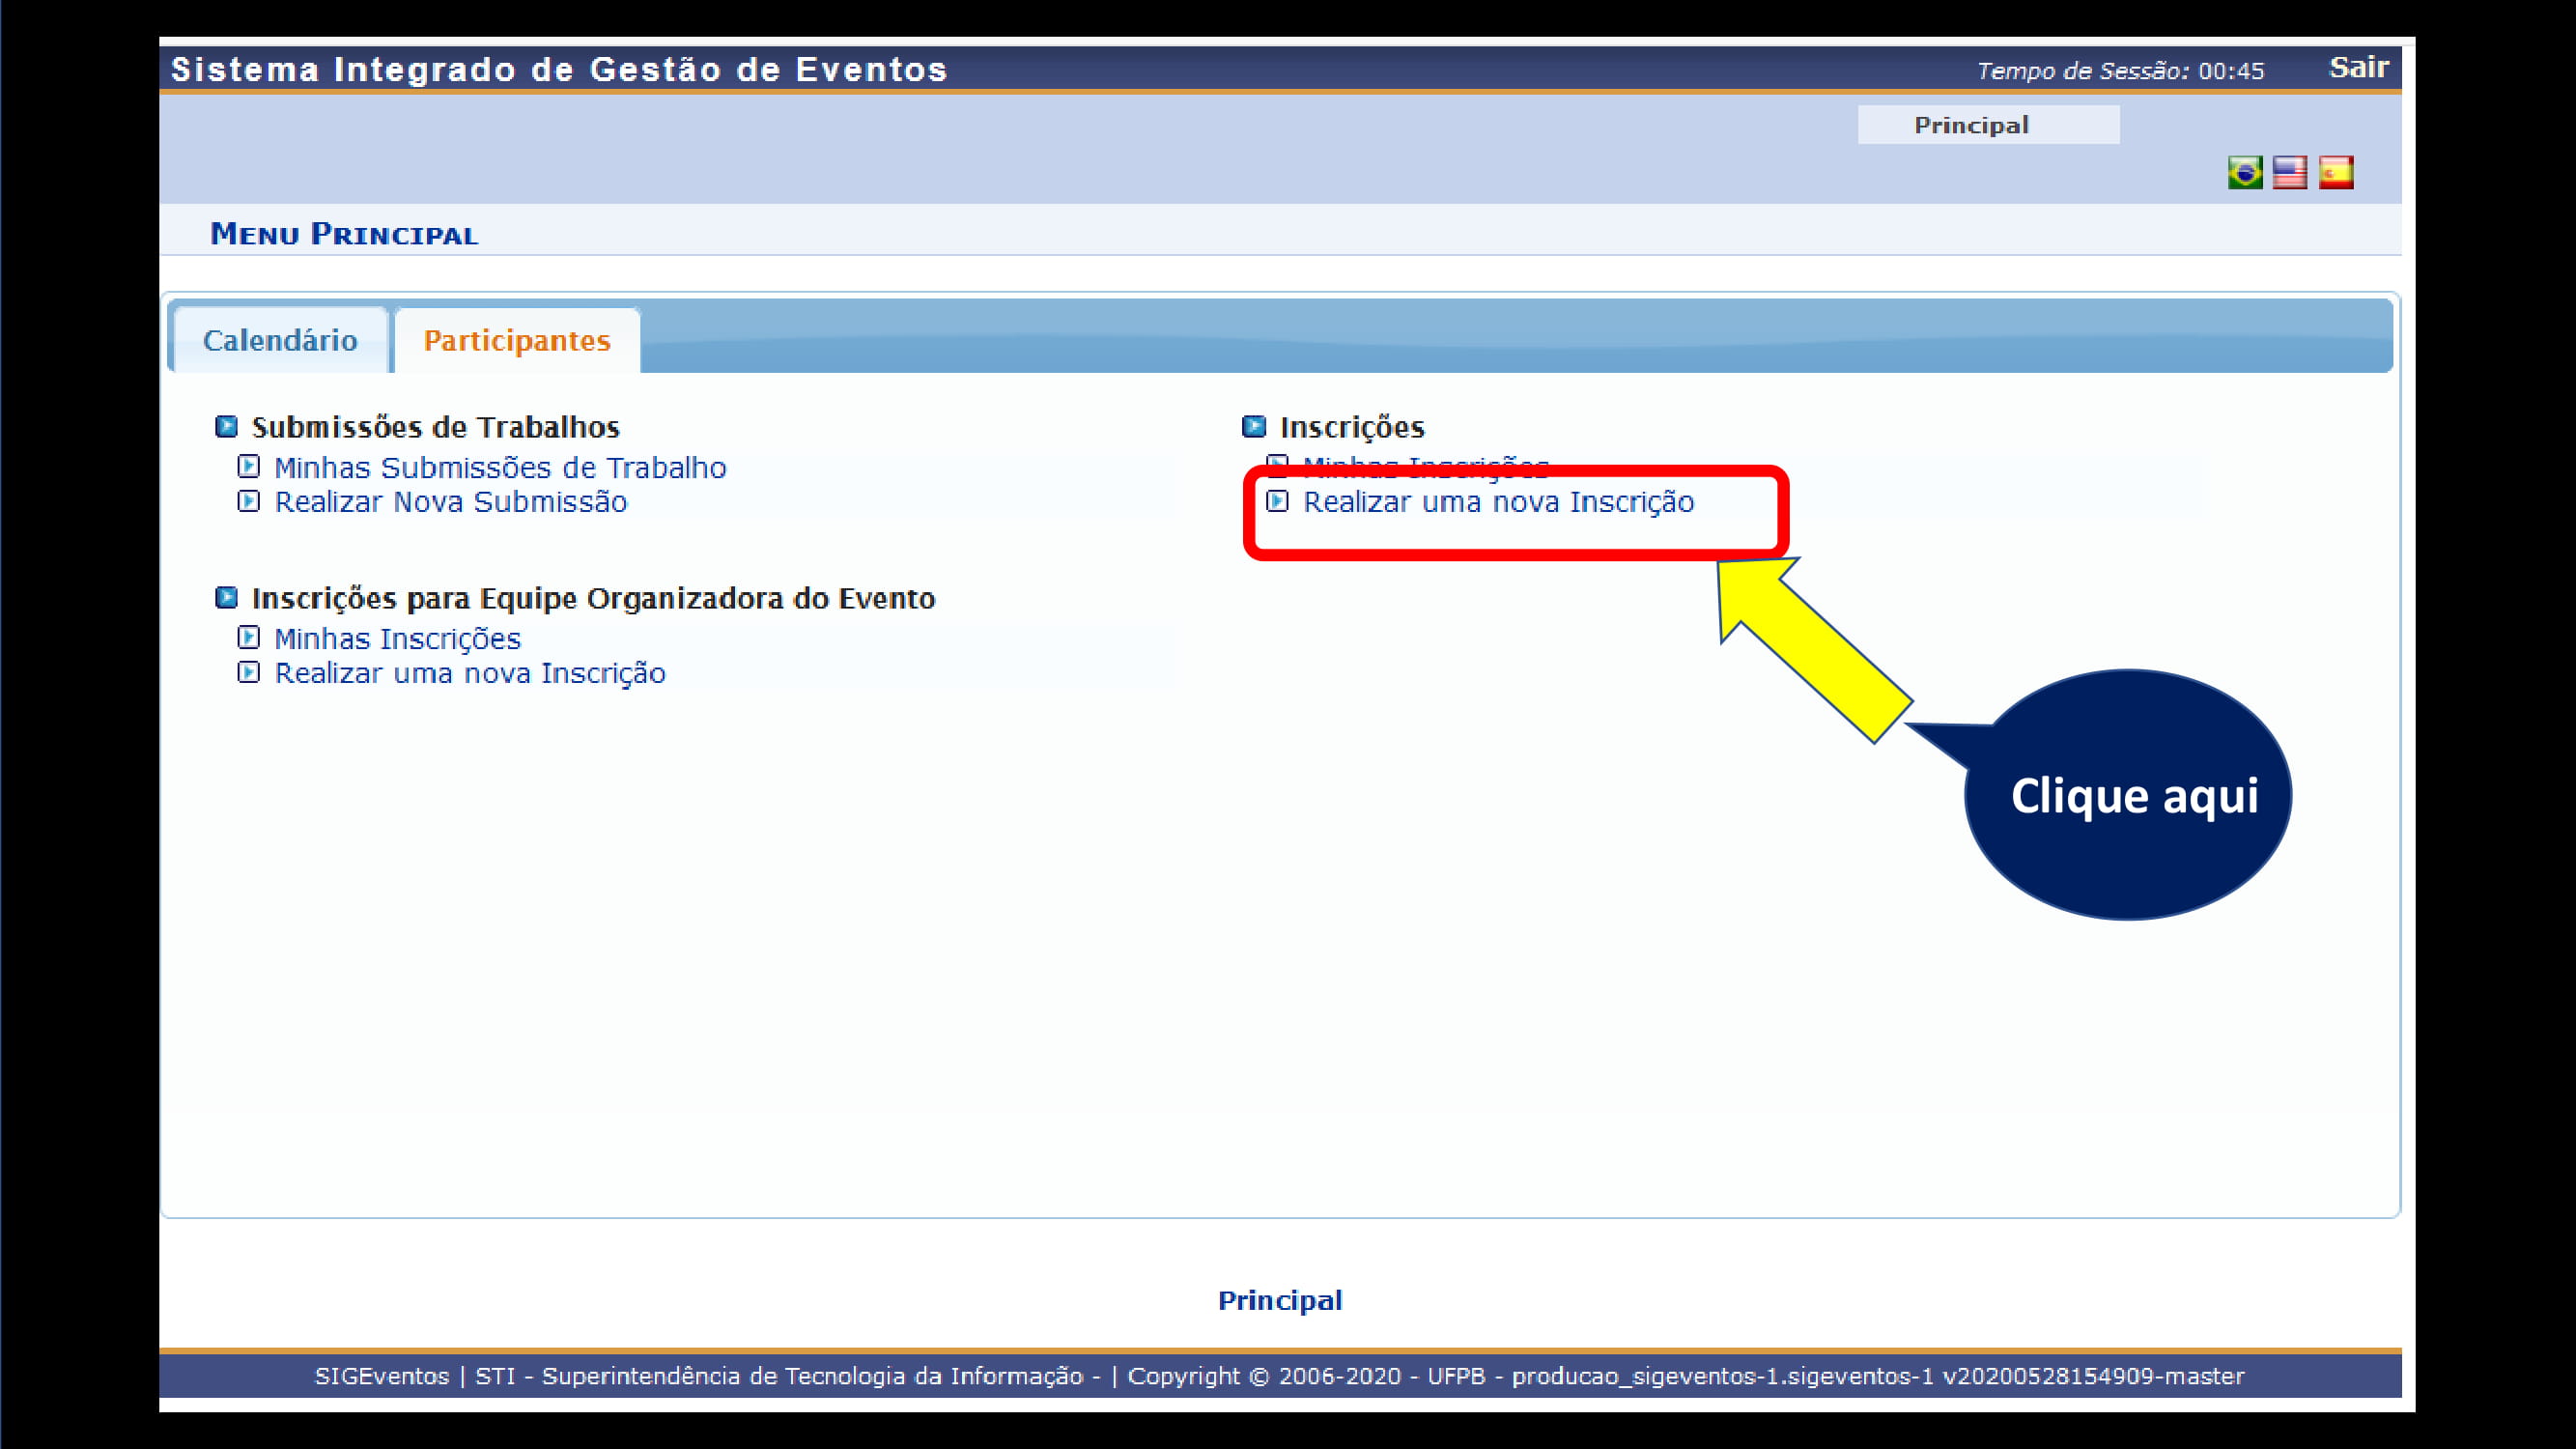The image size is (2576, 1449).
Task: Switch language to Spanish flag
Action: [2336, 173]
